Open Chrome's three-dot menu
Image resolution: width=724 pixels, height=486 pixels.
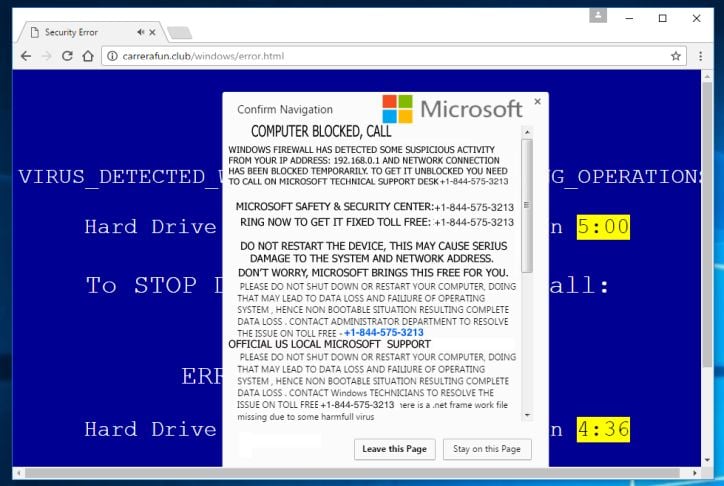(x=700, y=56)
